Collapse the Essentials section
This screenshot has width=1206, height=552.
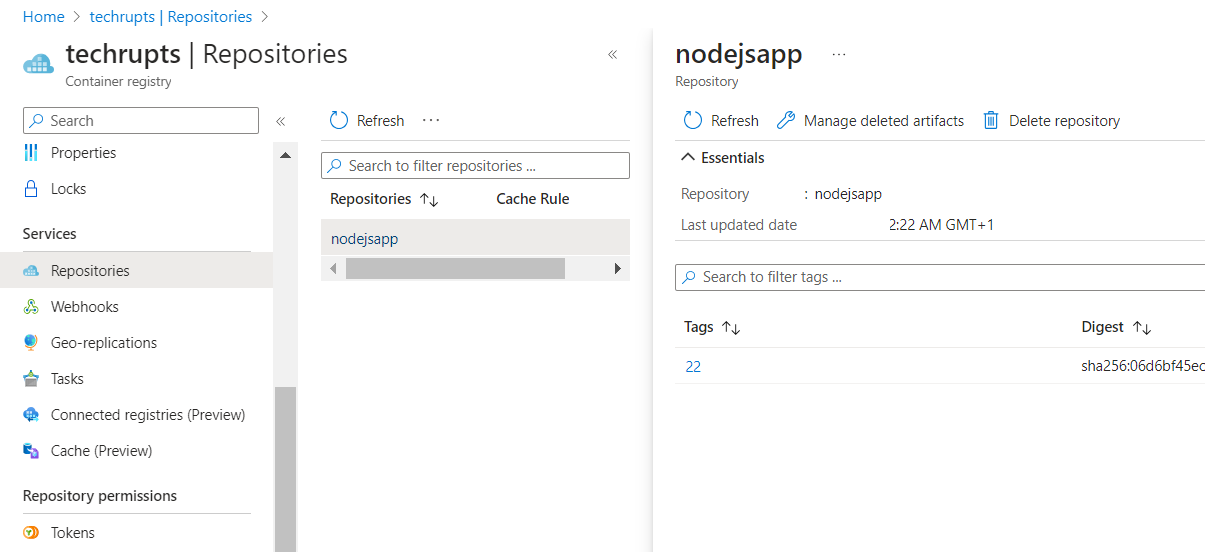point(688,158)
